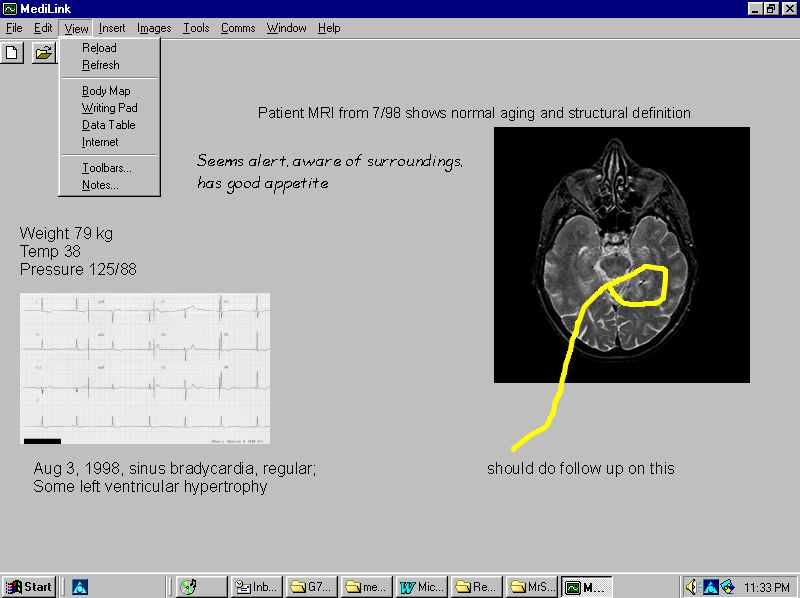This screenshot has width=800, height=598.
Task: Open the Toolbars... dialog entry
Action: (106, 168)
